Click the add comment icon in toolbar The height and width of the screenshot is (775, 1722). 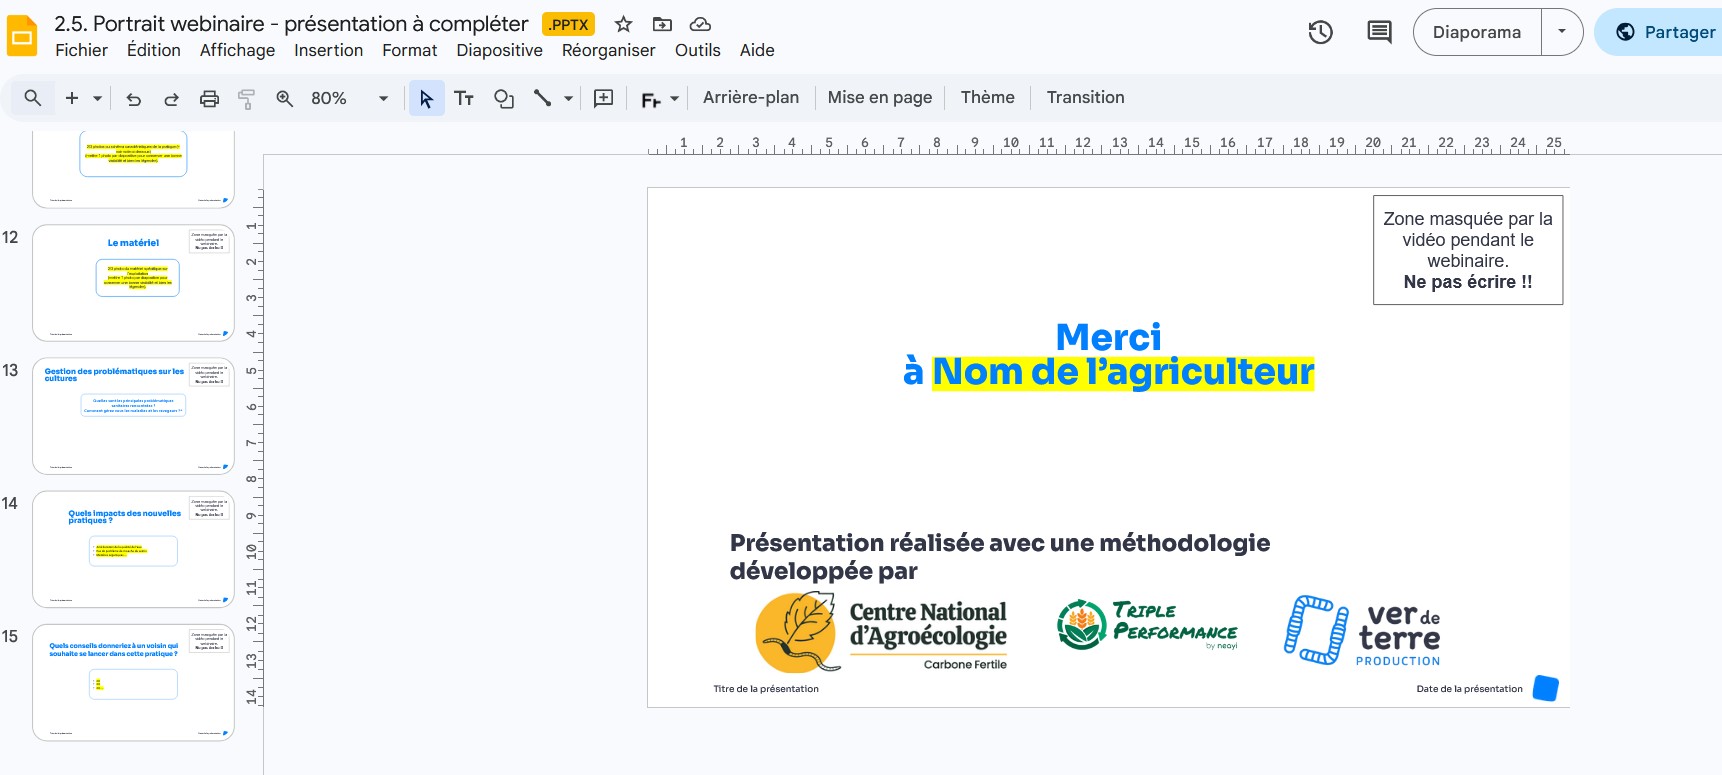[x=604, y=98]
